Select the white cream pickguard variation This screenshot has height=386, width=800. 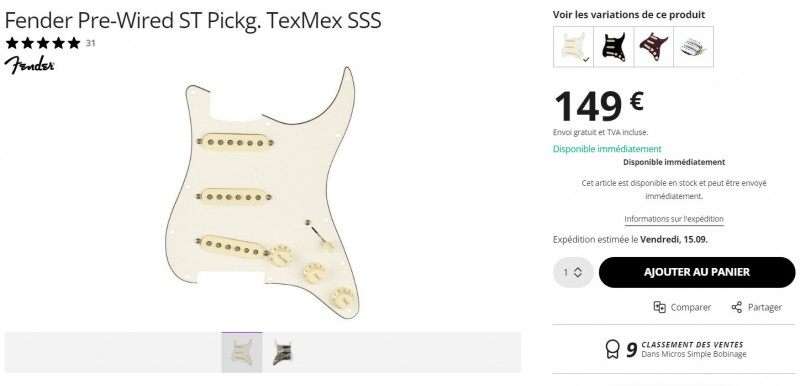573,47
